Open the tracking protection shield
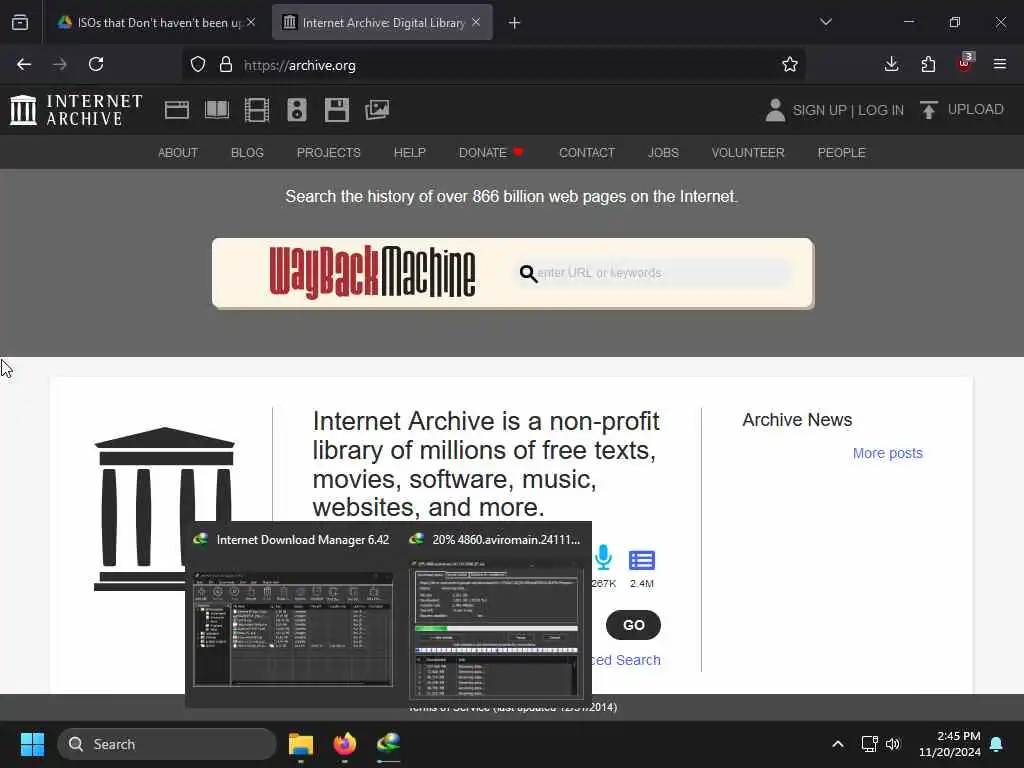 [198, 65]
